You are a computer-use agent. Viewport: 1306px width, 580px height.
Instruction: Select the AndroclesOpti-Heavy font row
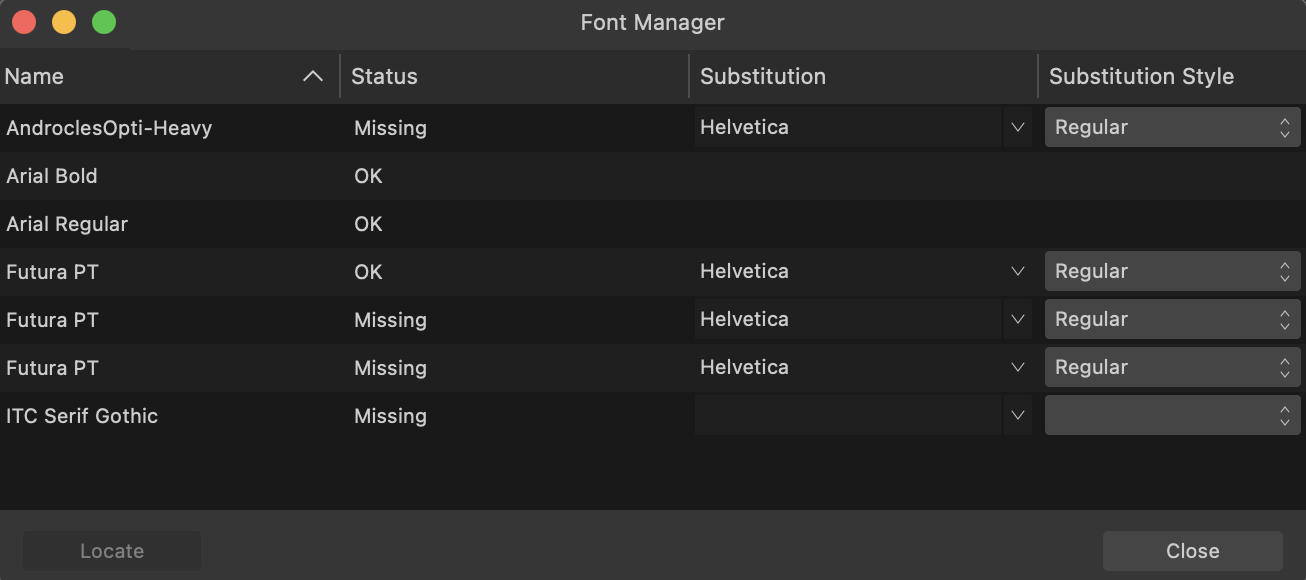[653, 128]
